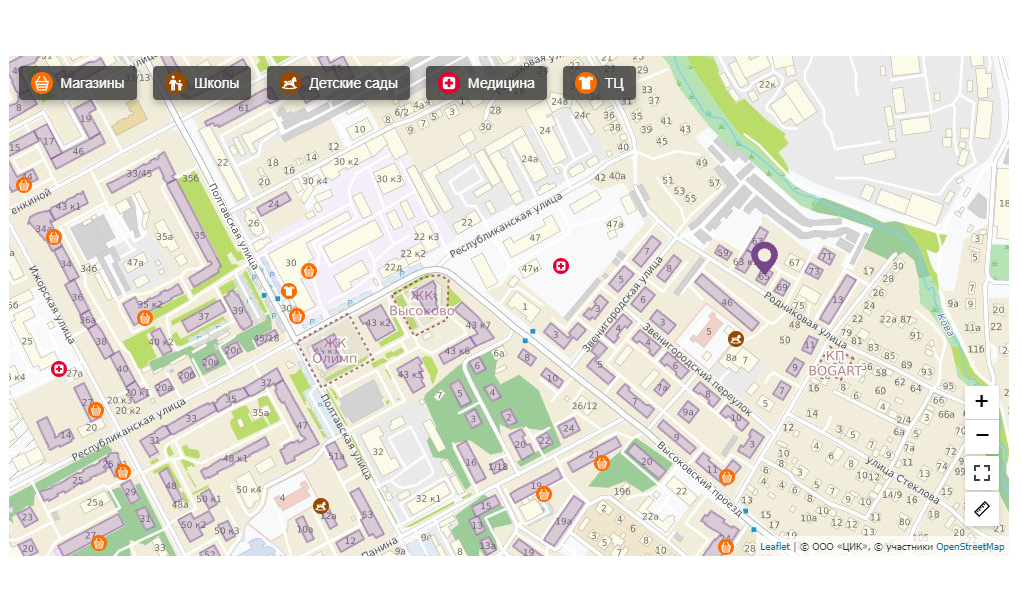Toggle the Школы schools filter
Screen dimensions: 1022x600
pos(202,83)
